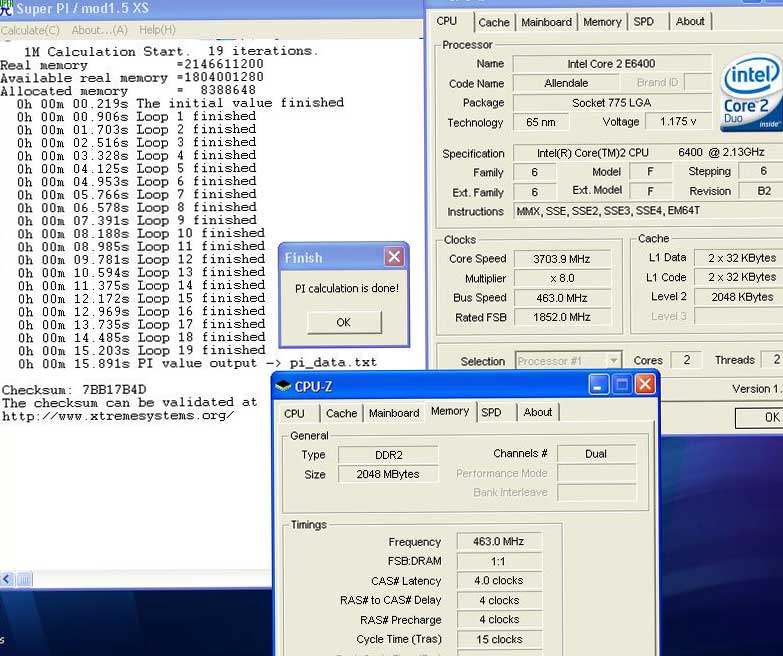Click the Rated FSB value 1852.0 MHz
Screen dimensions: 783x656
[562, 317]
